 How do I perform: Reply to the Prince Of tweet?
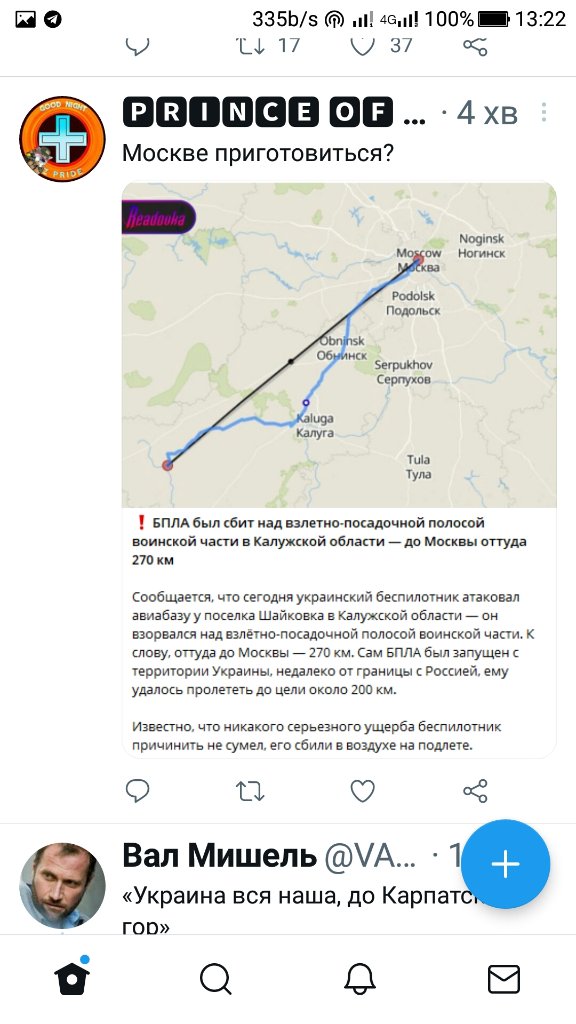137,791
